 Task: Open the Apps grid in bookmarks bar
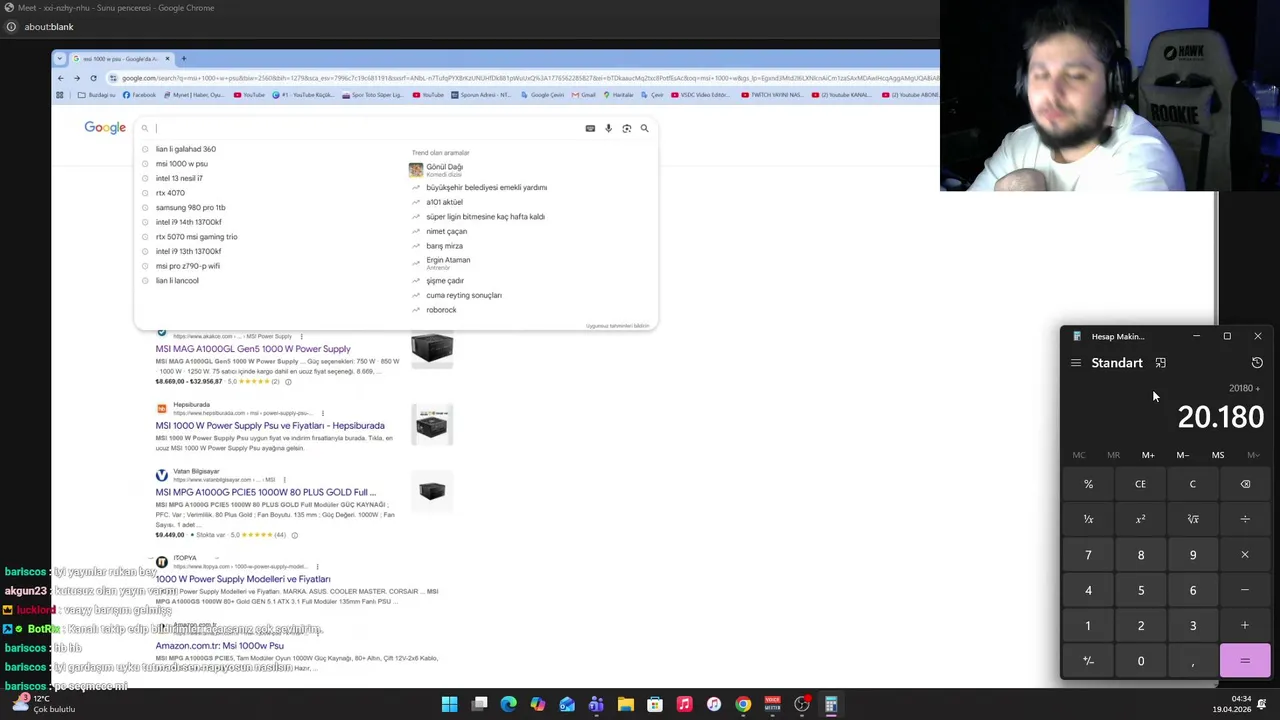(60, 95)
